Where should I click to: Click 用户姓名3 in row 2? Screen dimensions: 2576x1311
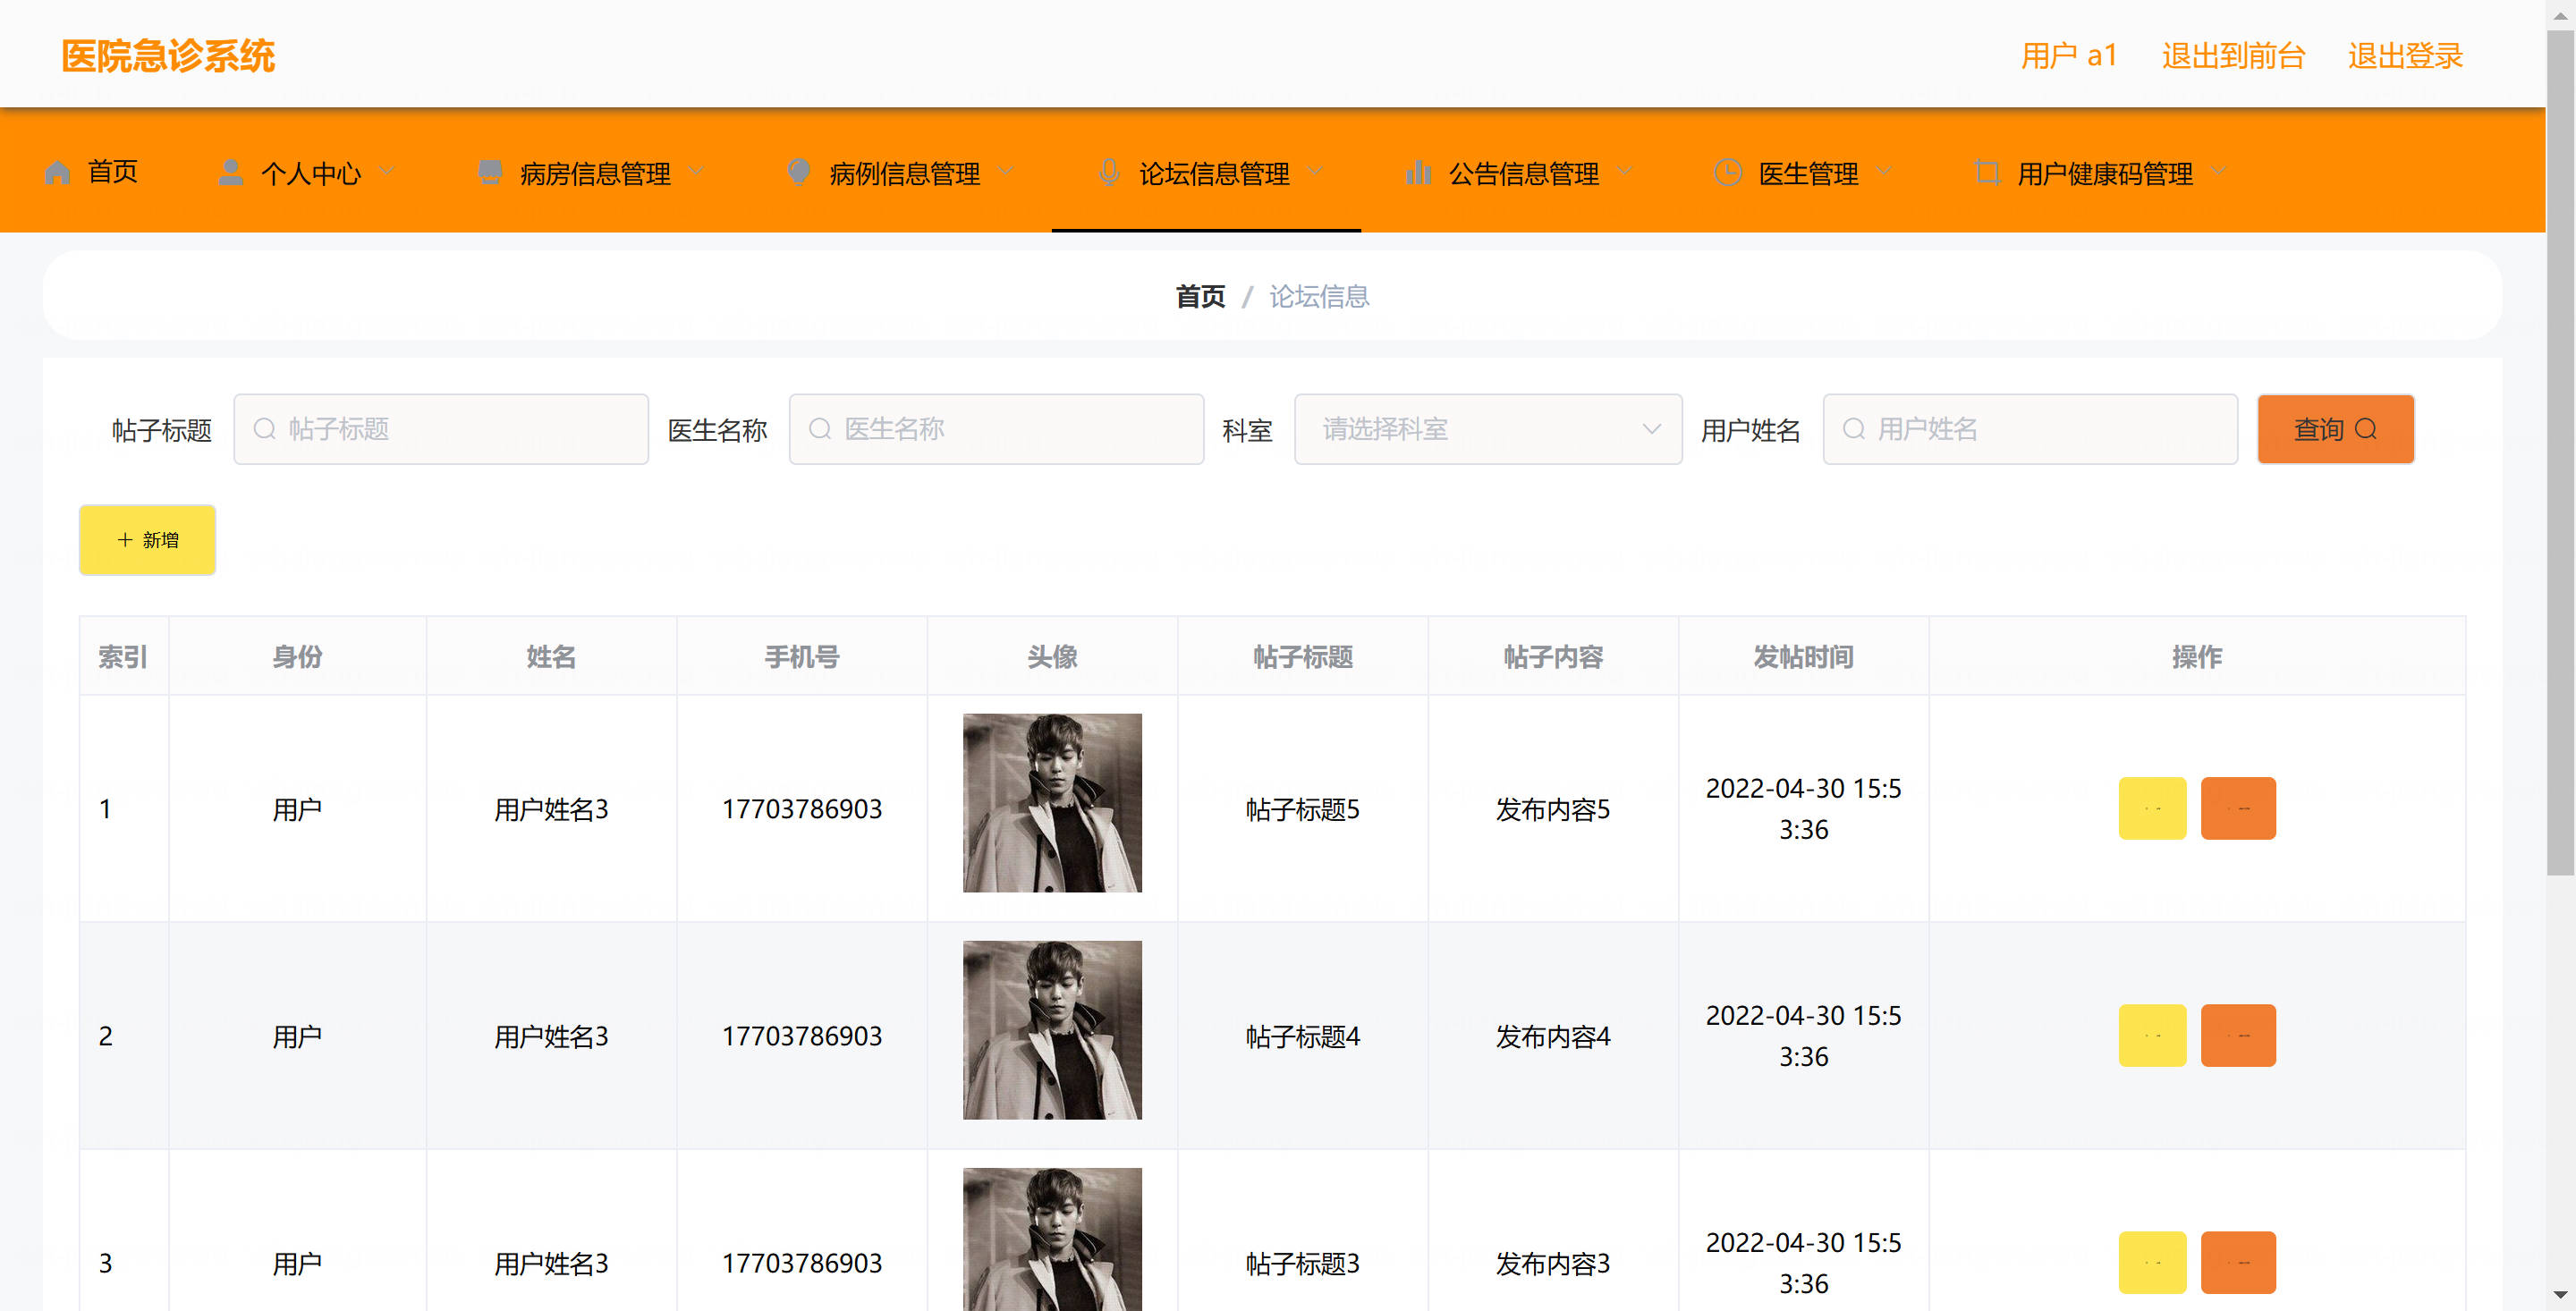coord(551,1036)
